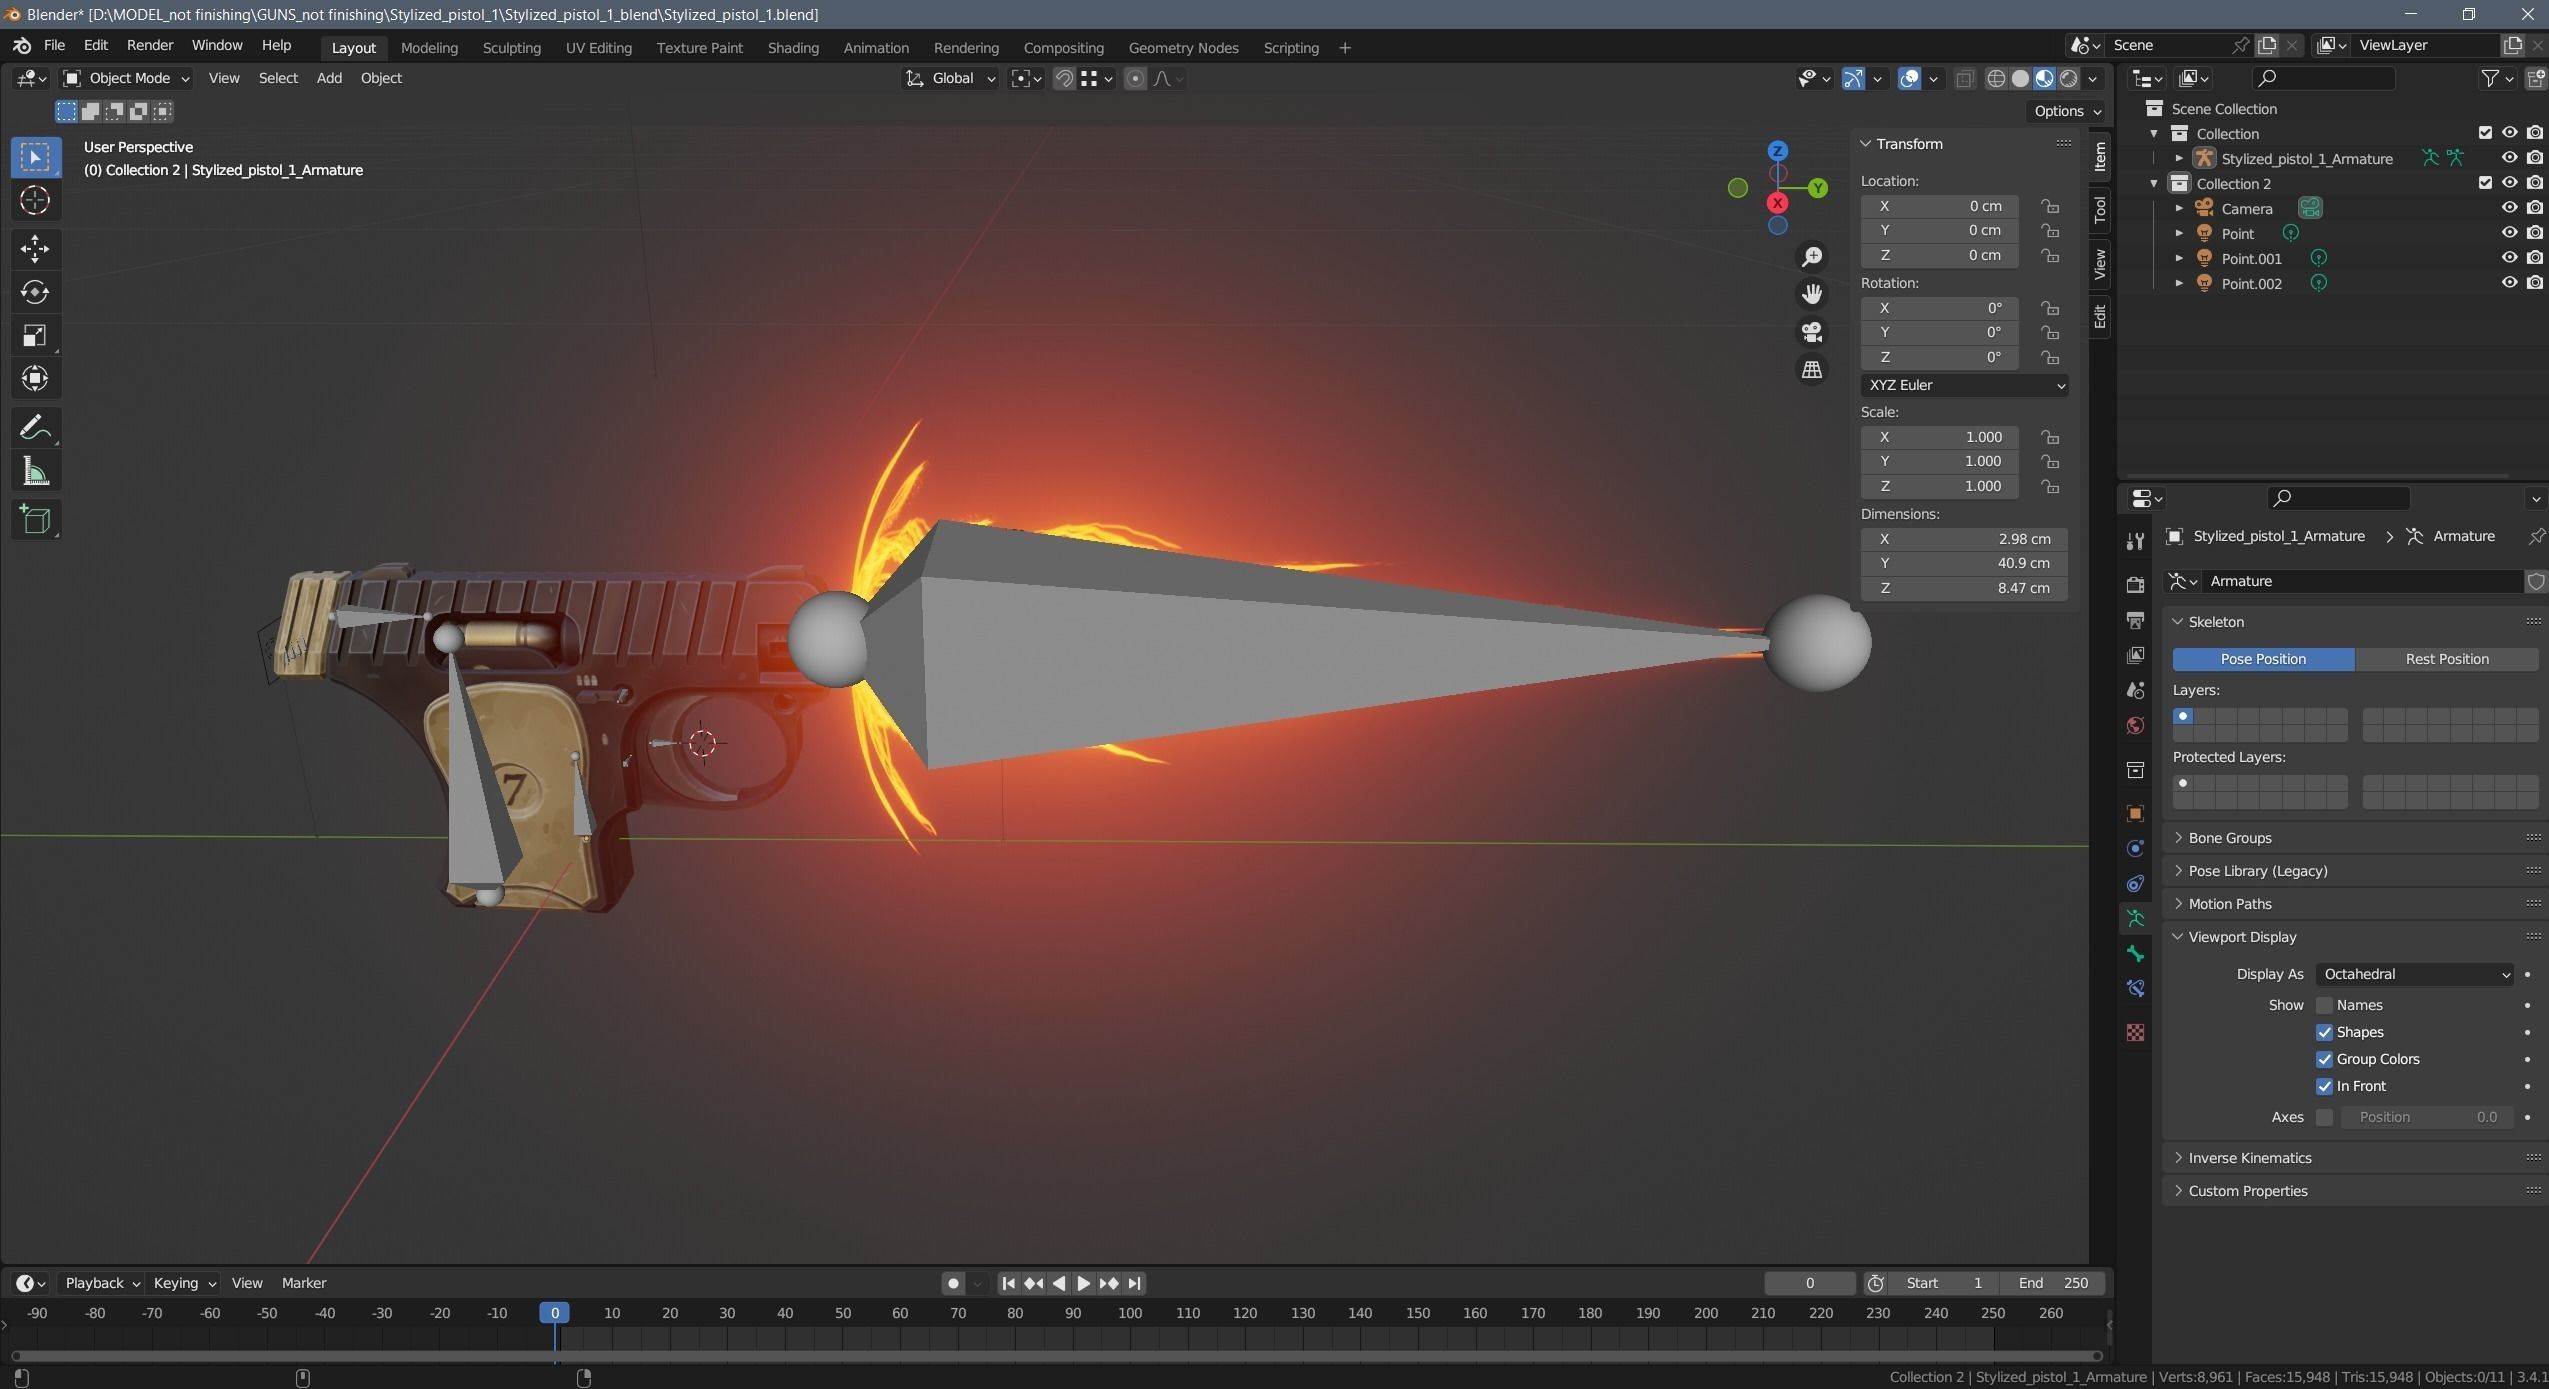The width and height of the screenshot is (2549, 1389).
Task: Switch to the Animation workspace tab
Action: pos(876,48)
